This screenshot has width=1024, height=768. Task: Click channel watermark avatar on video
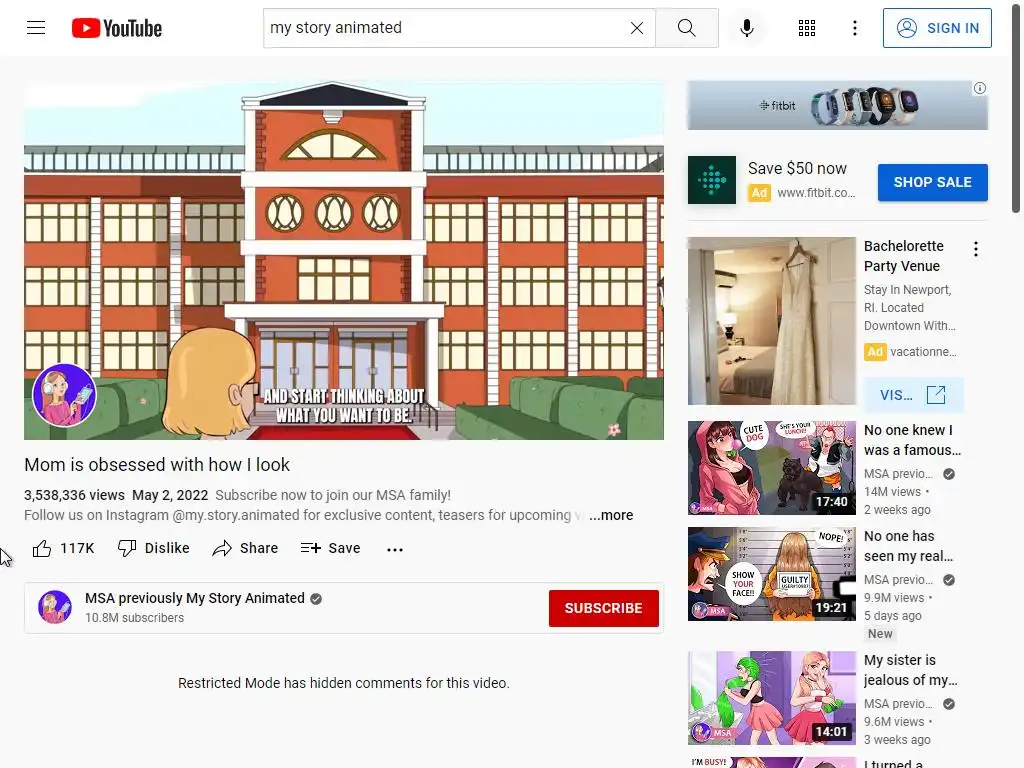[x=64, y=395]
